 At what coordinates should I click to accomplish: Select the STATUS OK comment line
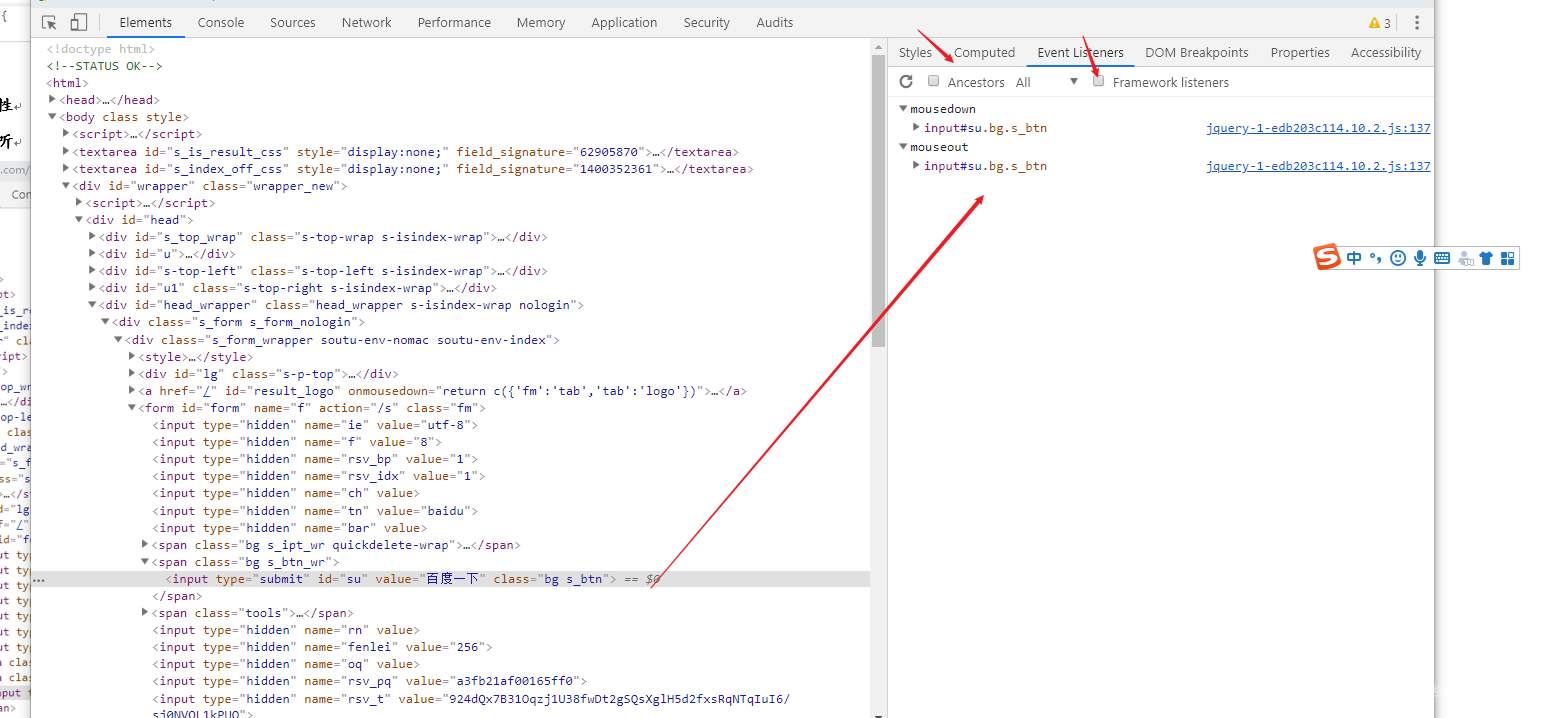104,66
